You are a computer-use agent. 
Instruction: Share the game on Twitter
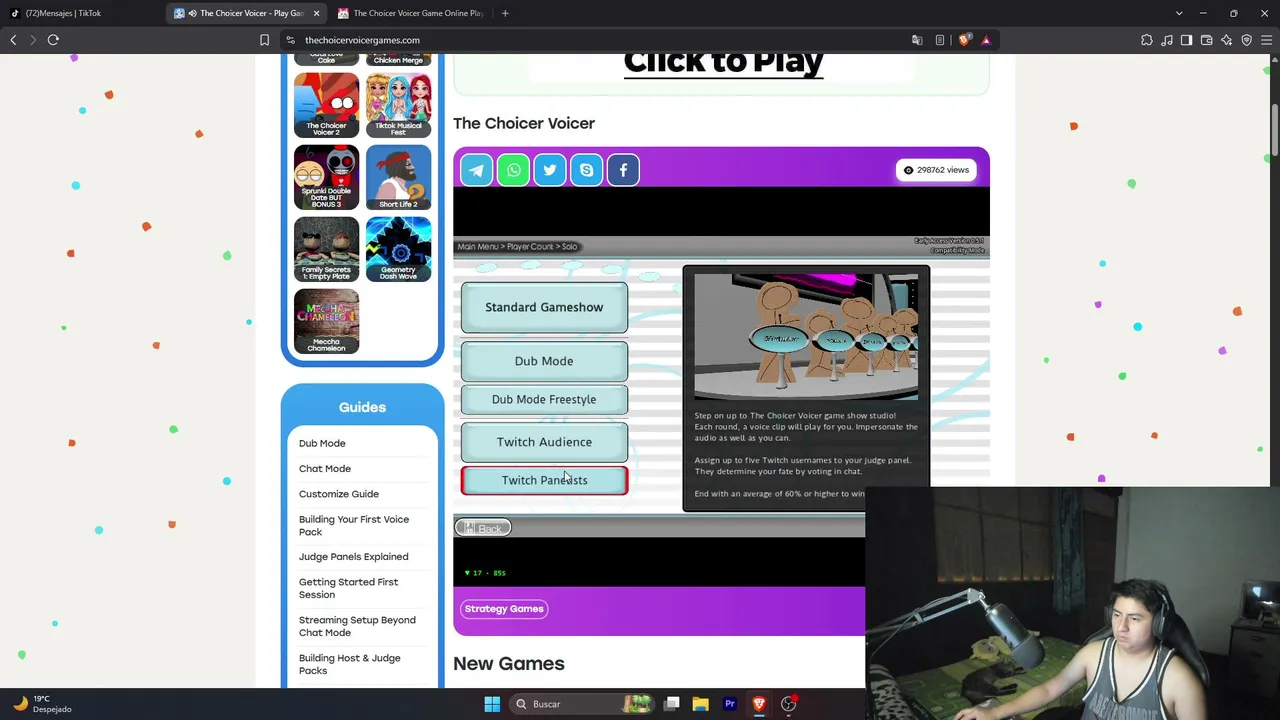click(550, 170)
